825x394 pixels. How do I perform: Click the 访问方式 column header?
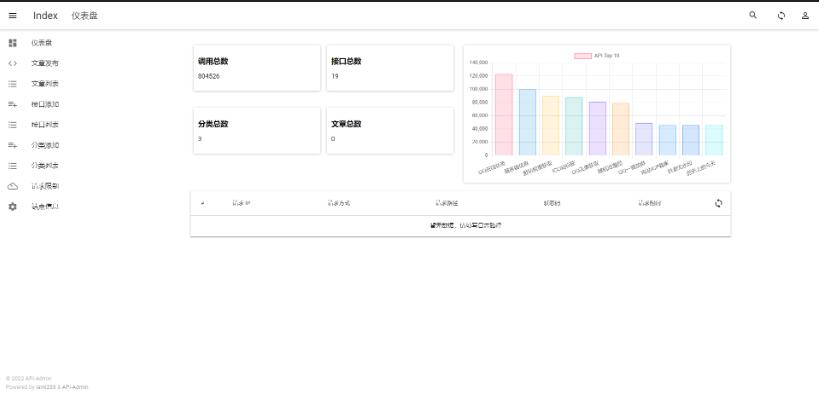(339, 203)
